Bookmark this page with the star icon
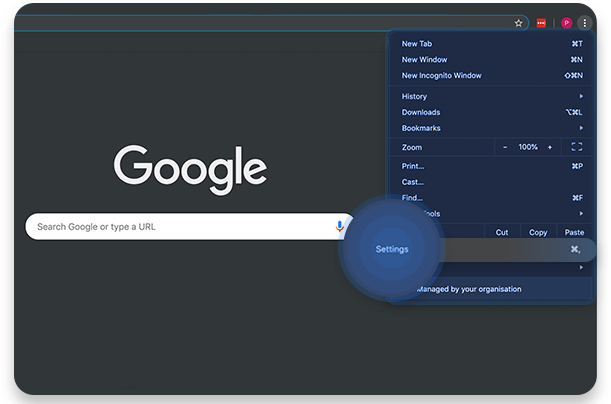611x404 pixels. coord(518,23)
